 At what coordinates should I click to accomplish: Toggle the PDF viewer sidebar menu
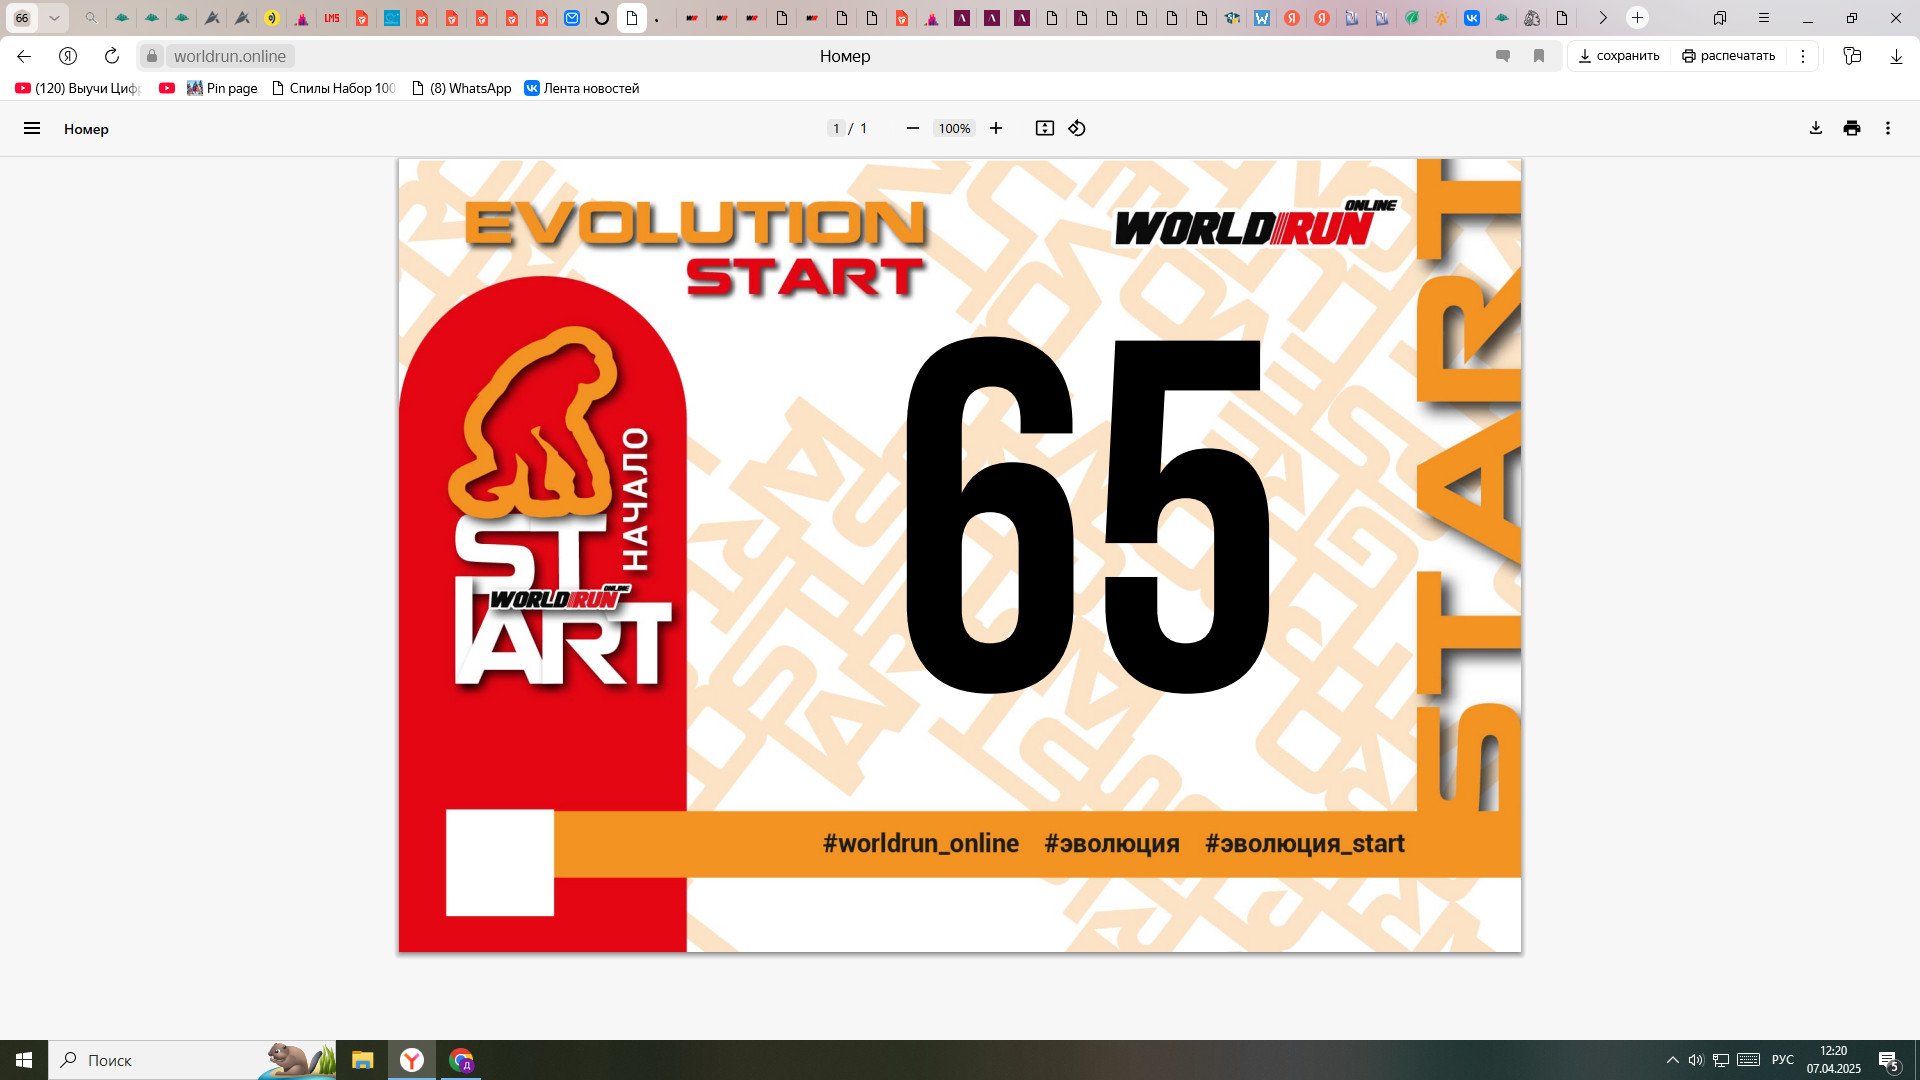(x=32, y=128)
